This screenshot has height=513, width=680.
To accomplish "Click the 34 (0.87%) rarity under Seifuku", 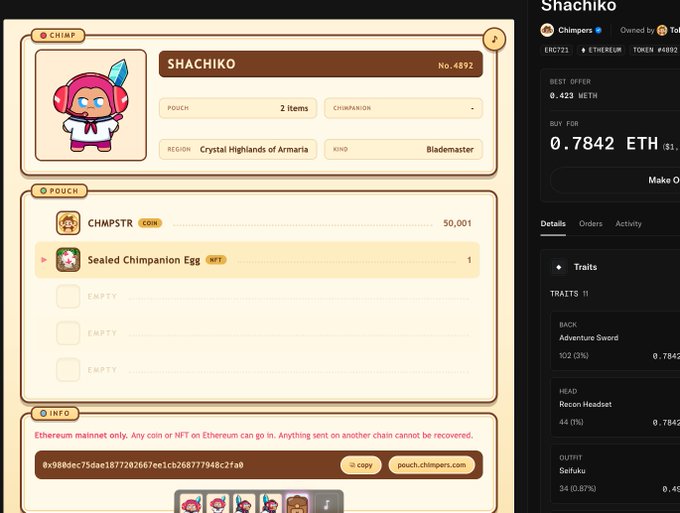I will (x=577, y=488).
